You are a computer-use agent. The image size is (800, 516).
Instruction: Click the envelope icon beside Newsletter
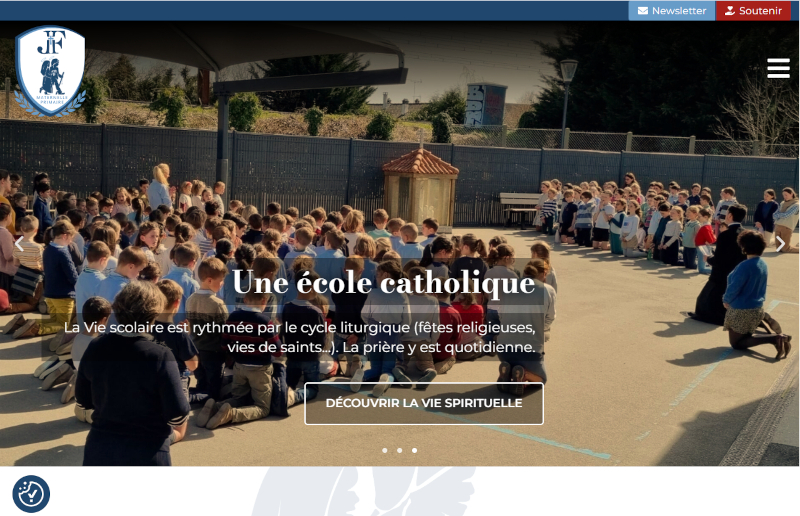coord(643,11)
